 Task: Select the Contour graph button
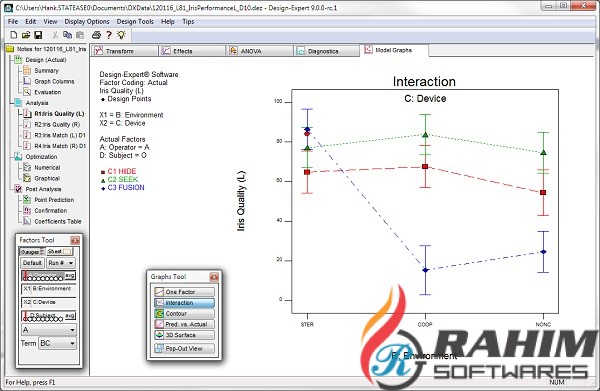(x=184, y=313)
